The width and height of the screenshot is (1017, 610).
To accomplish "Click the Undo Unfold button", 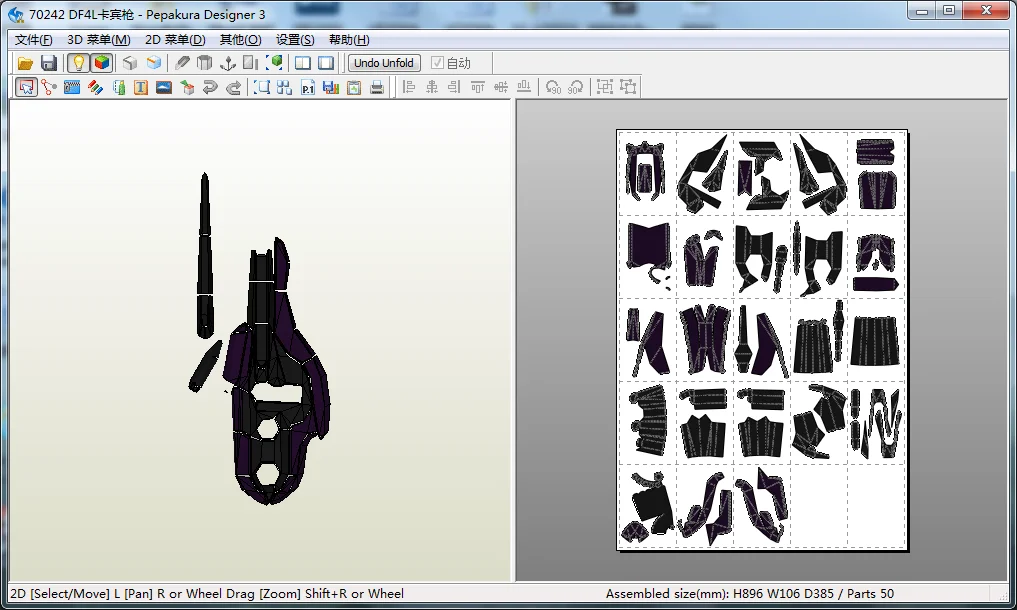I will (384, 63).
